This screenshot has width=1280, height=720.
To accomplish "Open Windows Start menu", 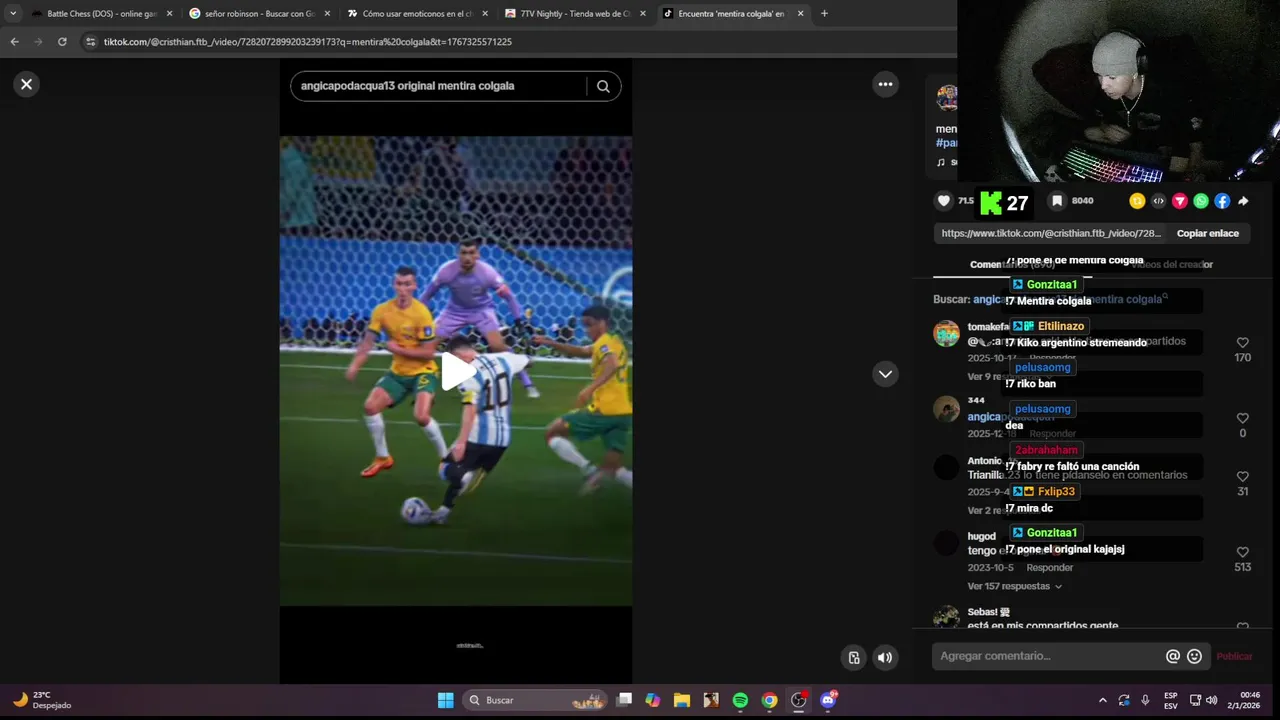I will pos(445,700).
